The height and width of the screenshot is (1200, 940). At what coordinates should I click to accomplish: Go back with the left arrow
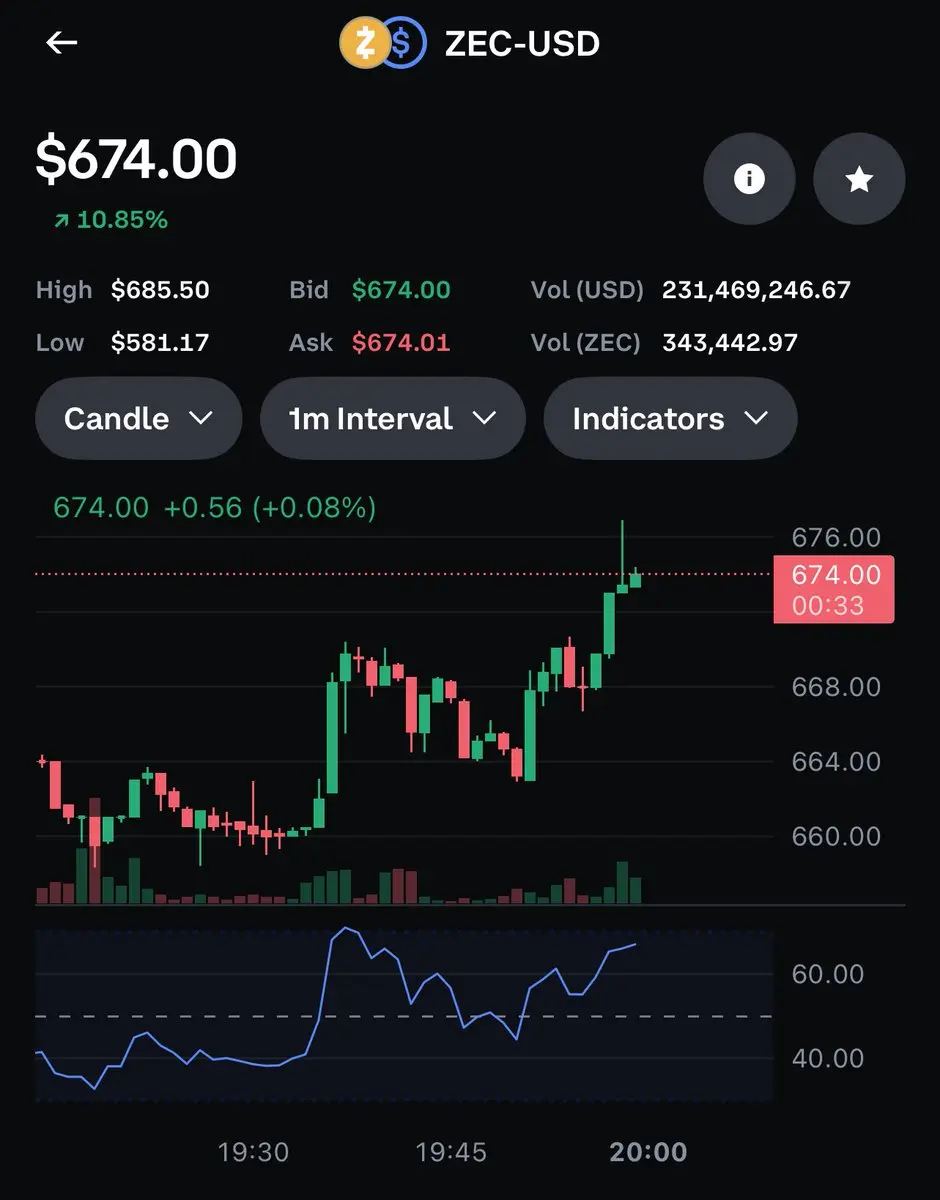point(62,43)
